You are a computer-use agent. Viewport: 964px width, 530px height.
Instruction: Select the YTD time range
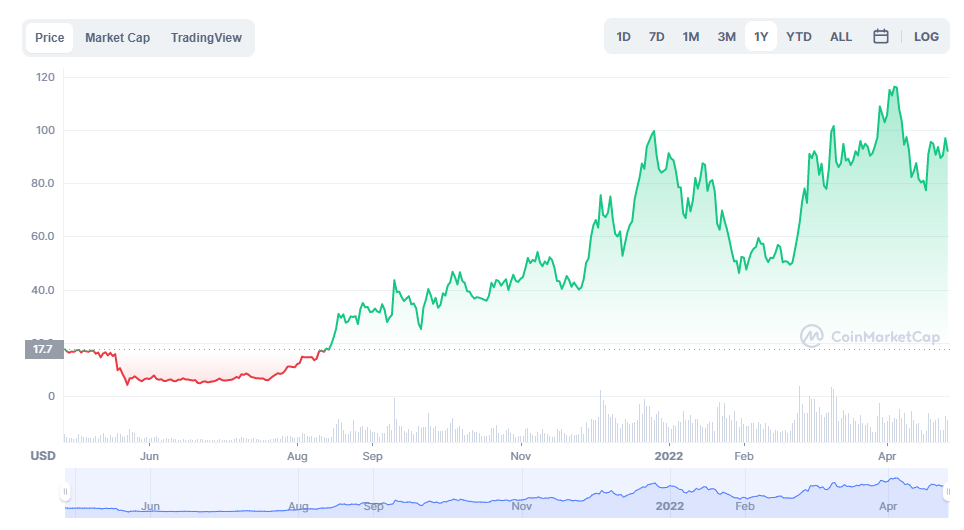click(799, 37)
